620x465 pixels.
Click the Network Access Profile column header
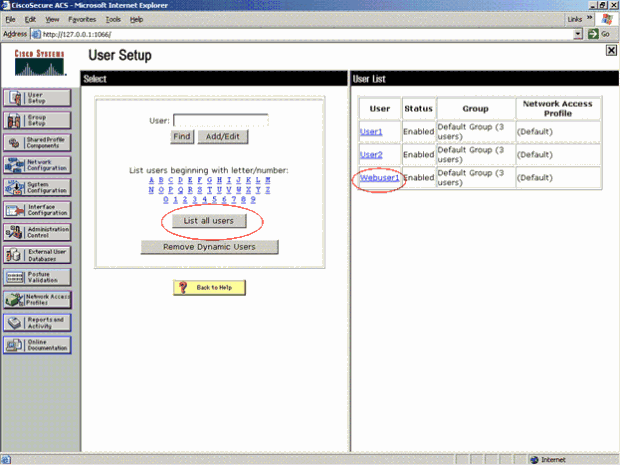tap(558, 108)
